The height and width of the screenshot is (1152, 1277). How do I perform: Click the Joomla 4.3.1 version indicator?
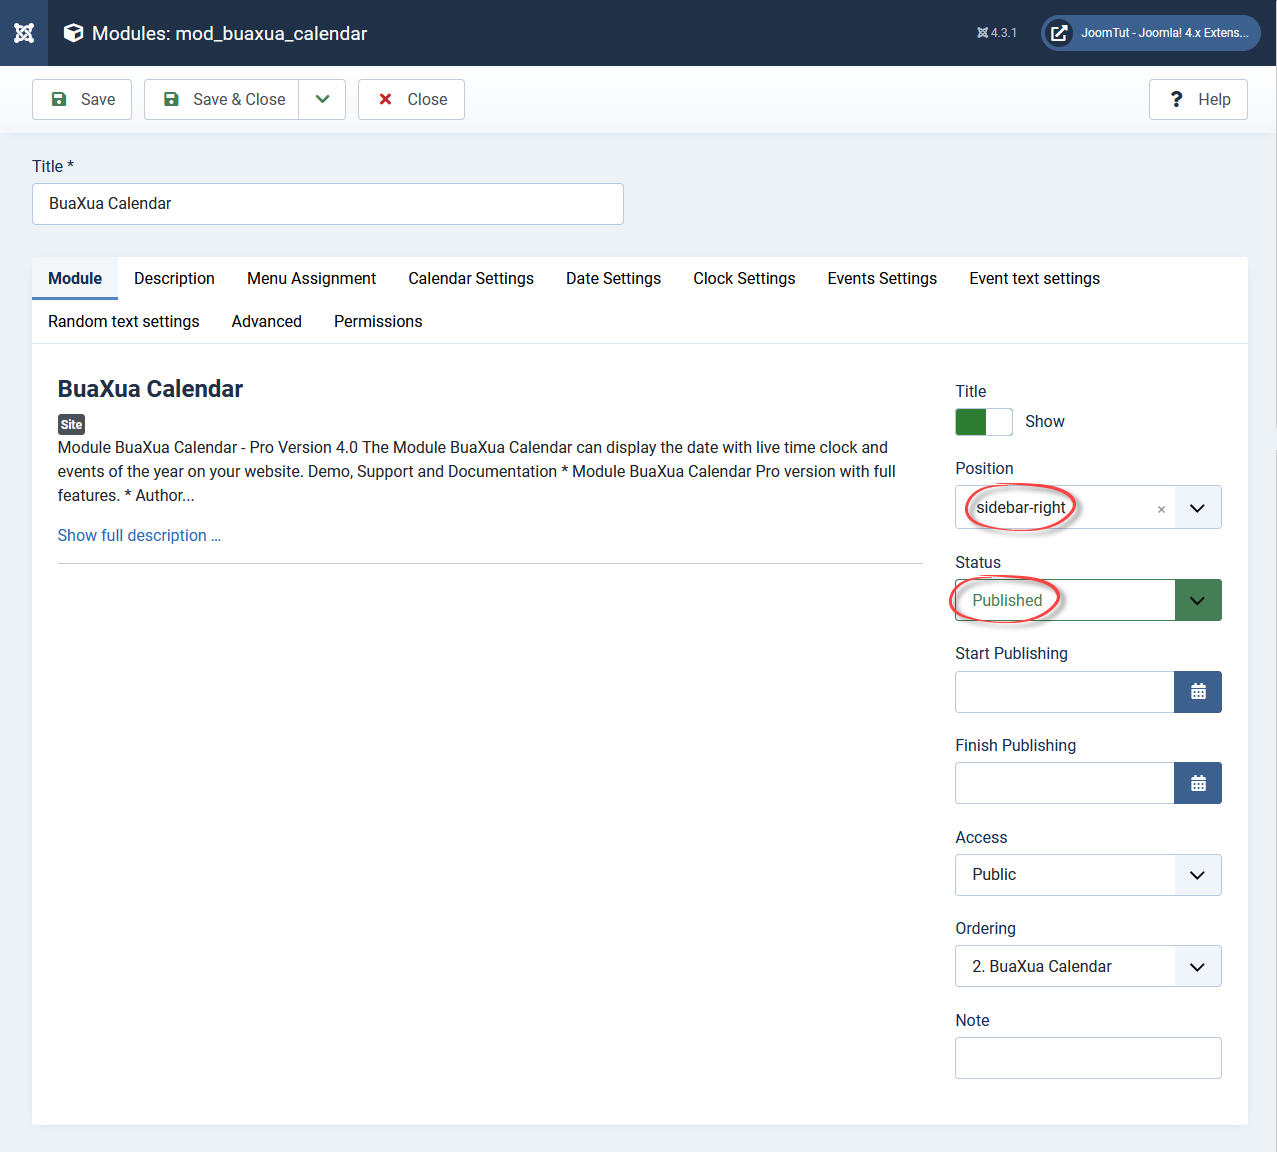[997, 33]
